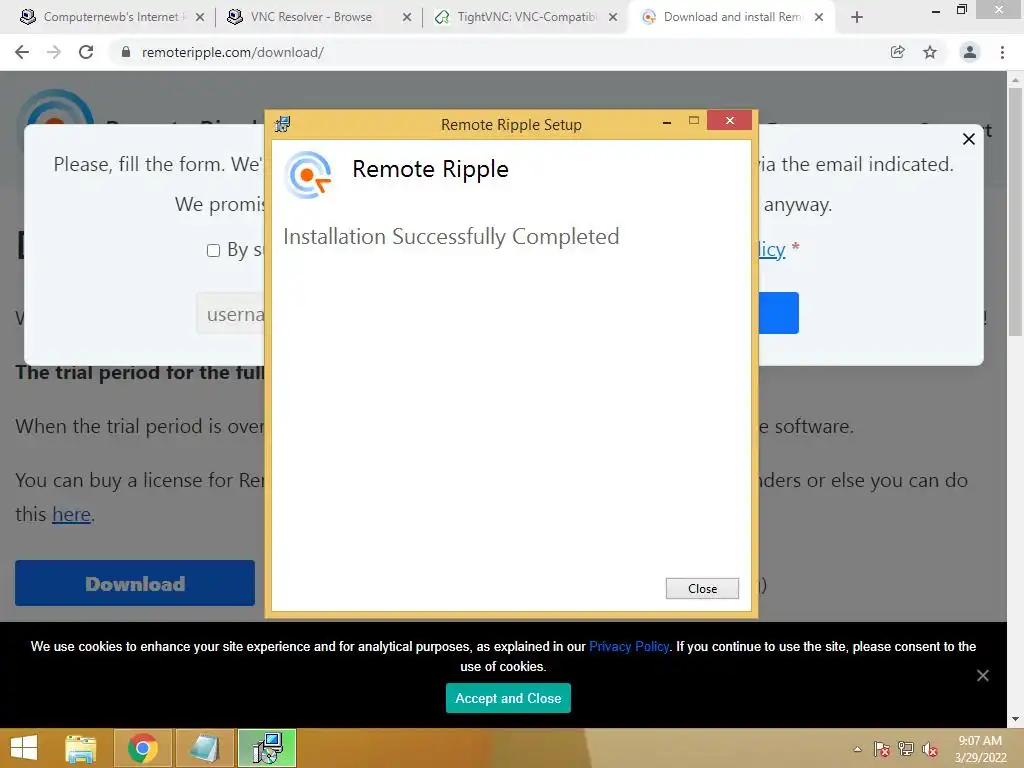This screenshot has height=768, width=1024.
Task: Click the page scrollbar up arrow
Action: tap(1015, 80)
